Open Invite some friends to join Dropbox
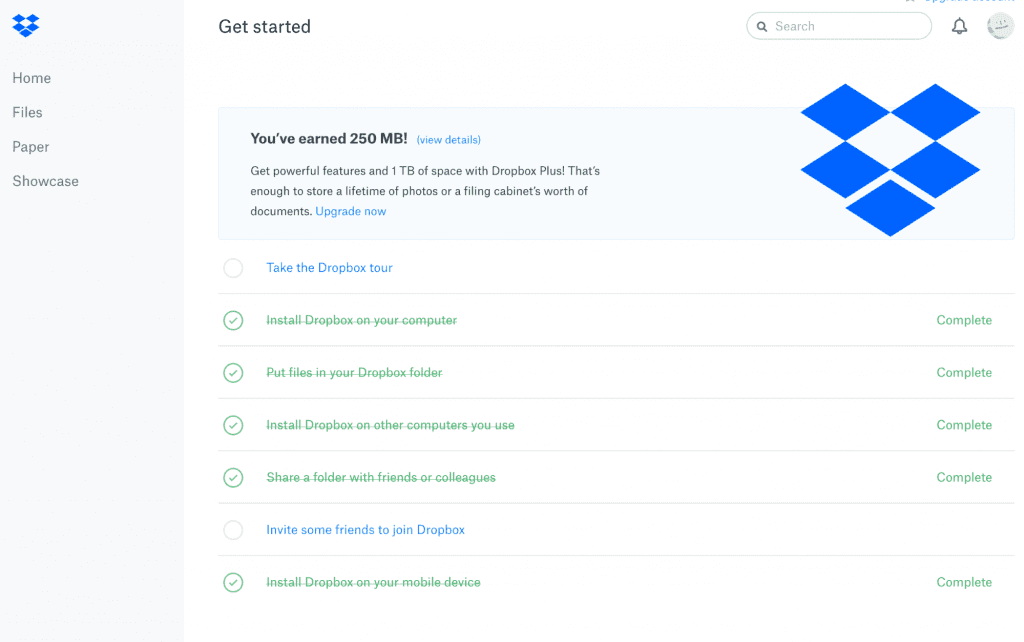Screen dimensions: 1024x642 366,530
